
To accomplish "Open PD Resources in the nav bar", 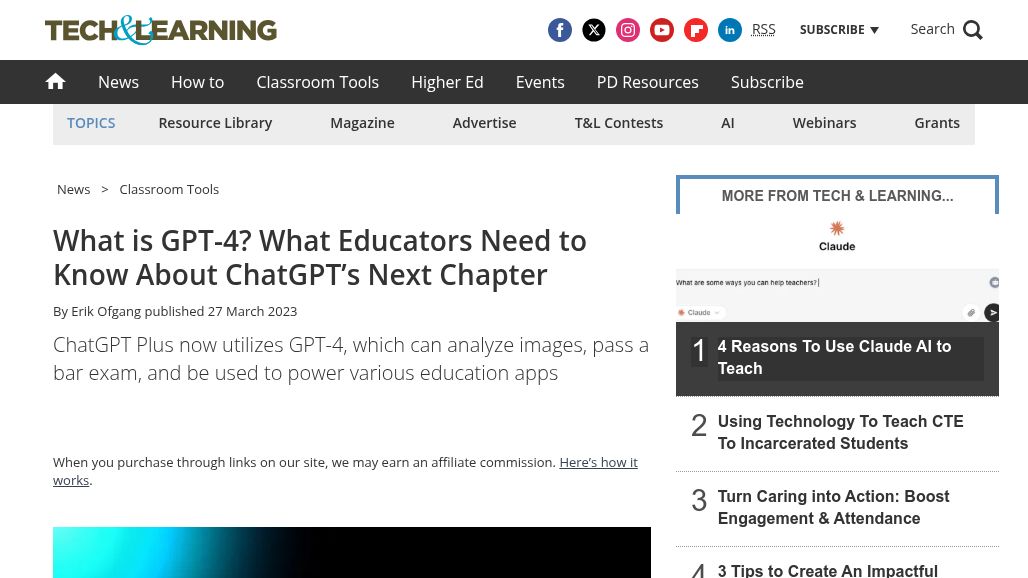I will coord(648,83).
